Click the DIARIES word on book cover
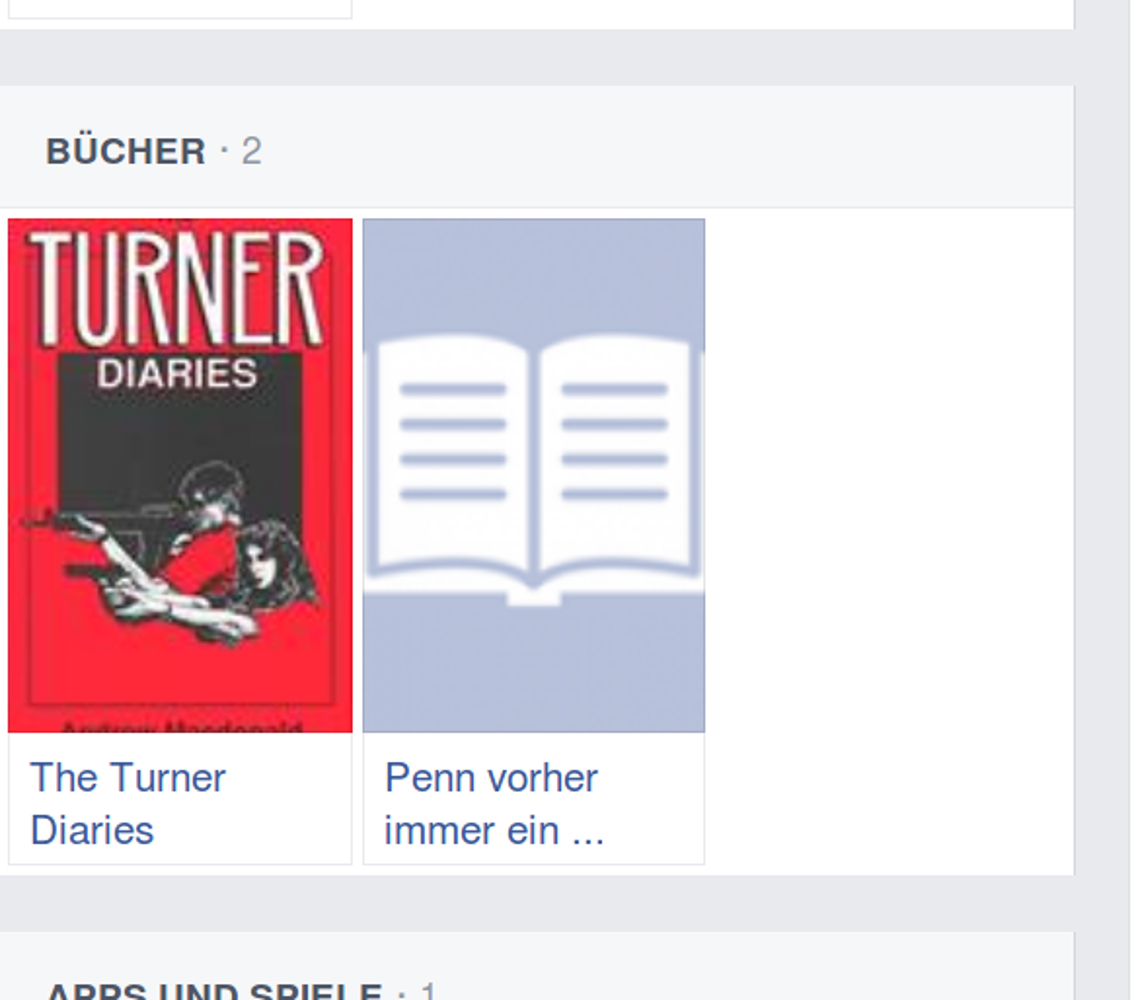This screenshot has height=1000, width=1136. pyautogui.click(x=178, y=374)
